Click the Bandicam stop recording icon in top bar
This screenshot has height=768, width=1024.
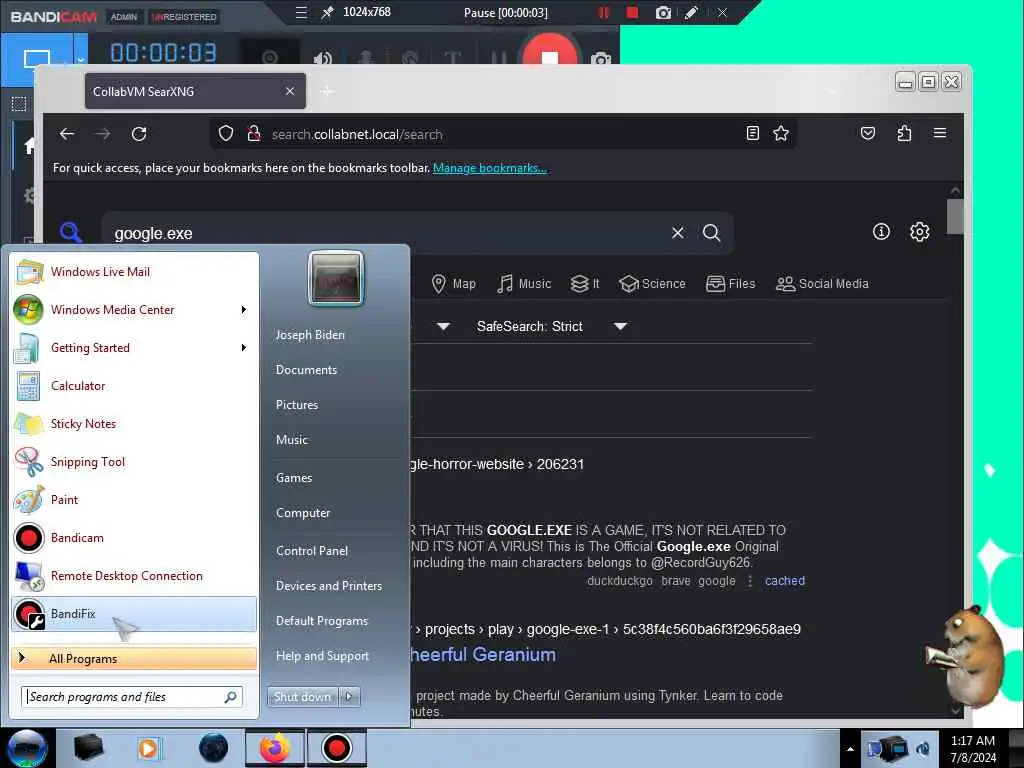(632, 12)
